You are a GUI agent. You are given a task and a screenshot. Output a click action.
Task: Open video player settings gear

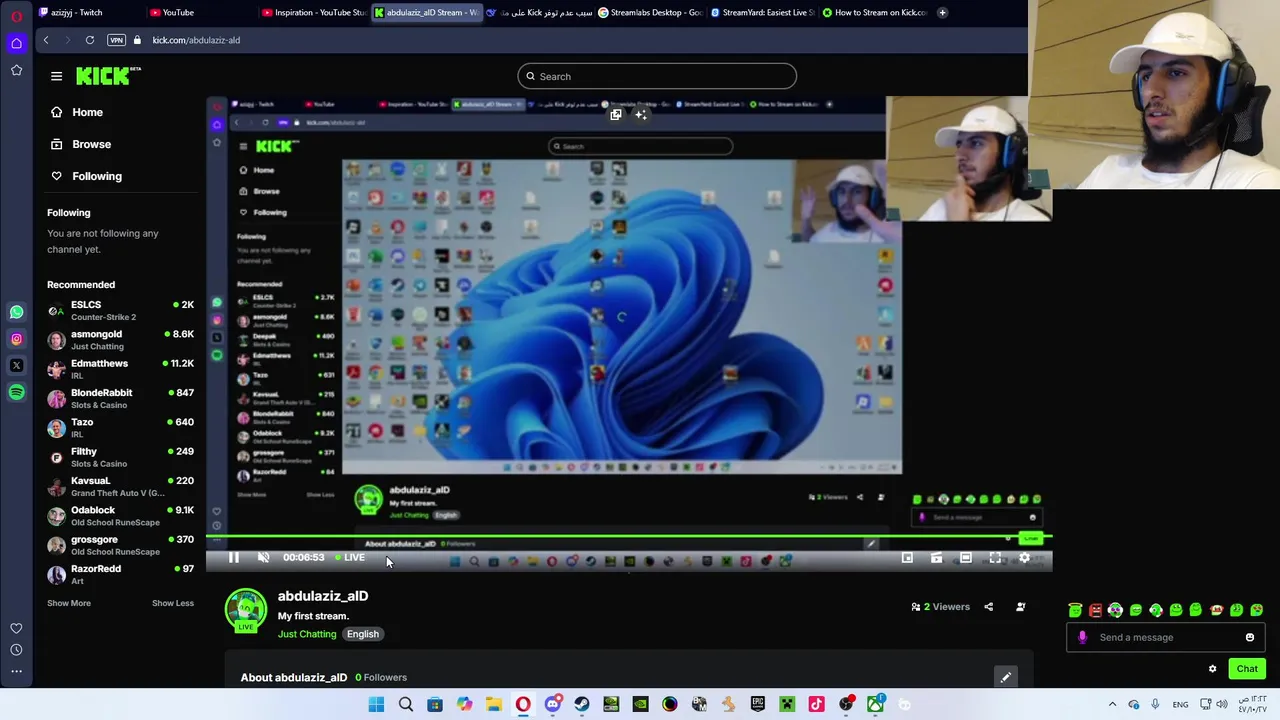pyautogui.click(x=1024, y=558)
